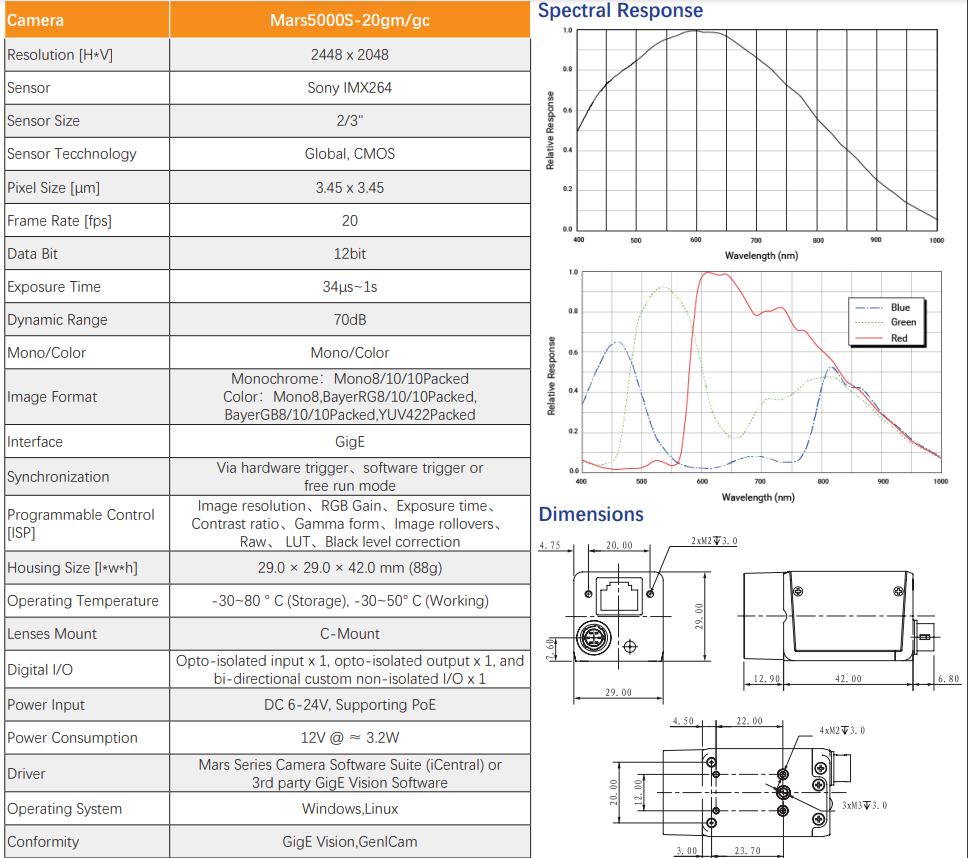The image size is (968, 858).
Task: Click the 70dB dynamic range value
Action: pyautogui.click(x=350, y=320)
